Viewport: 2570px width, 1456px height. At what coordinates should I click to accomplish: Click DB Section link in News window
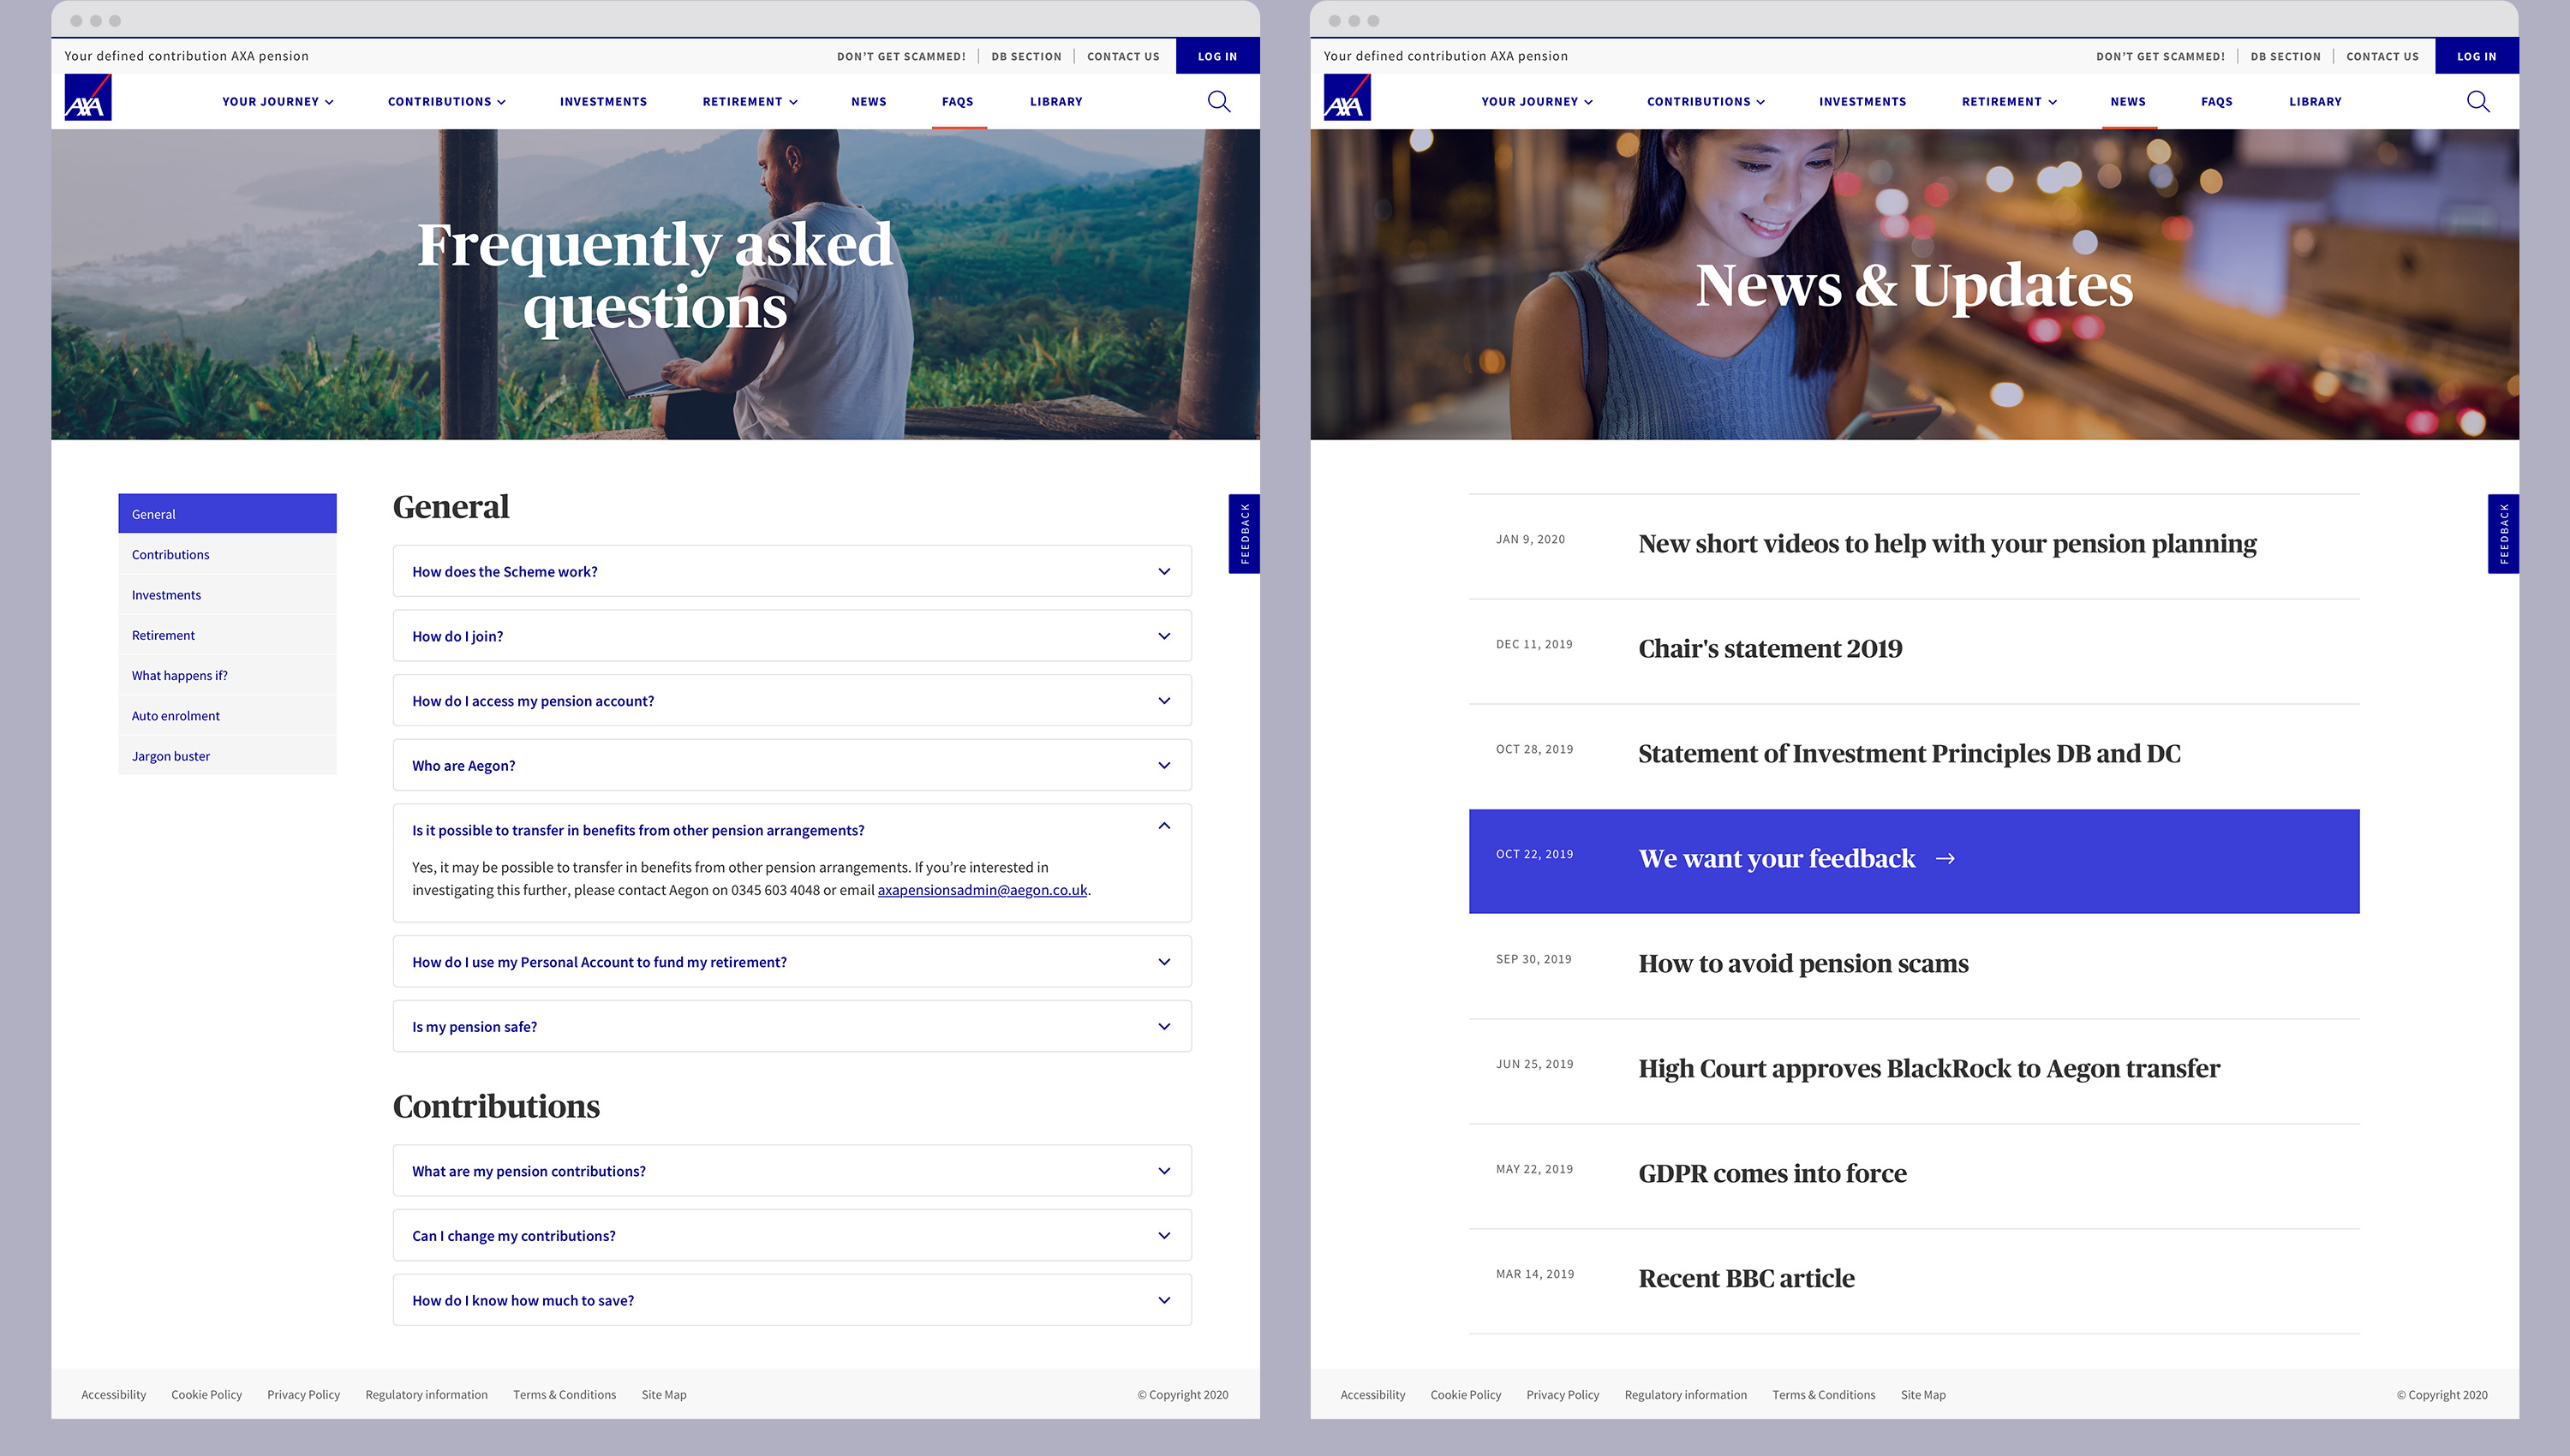2285,57
